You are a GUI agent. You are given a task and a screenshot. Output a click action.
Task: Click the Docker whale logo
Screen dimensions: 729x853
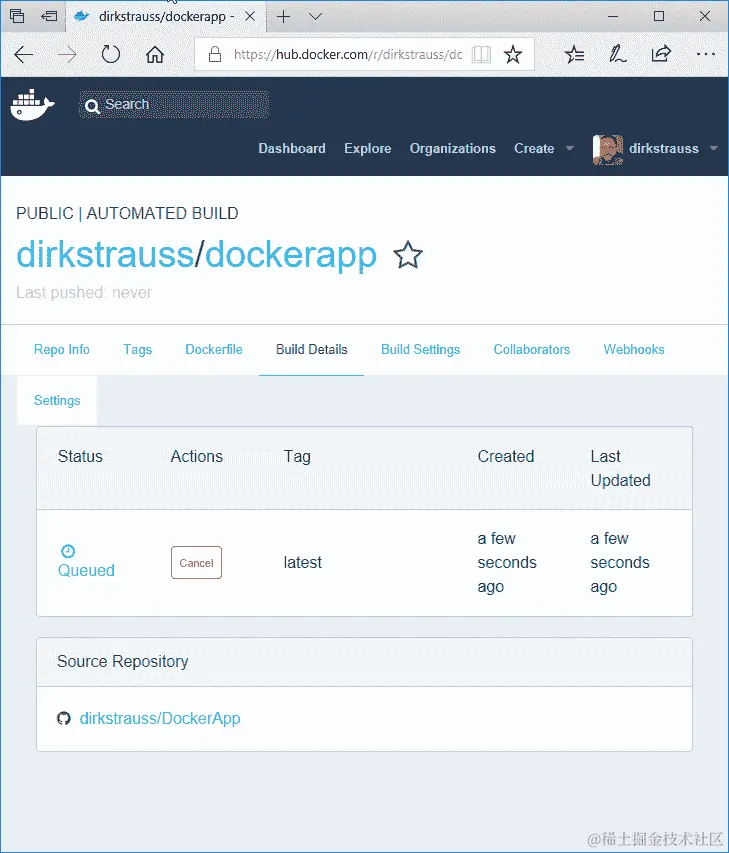[32, 104]
